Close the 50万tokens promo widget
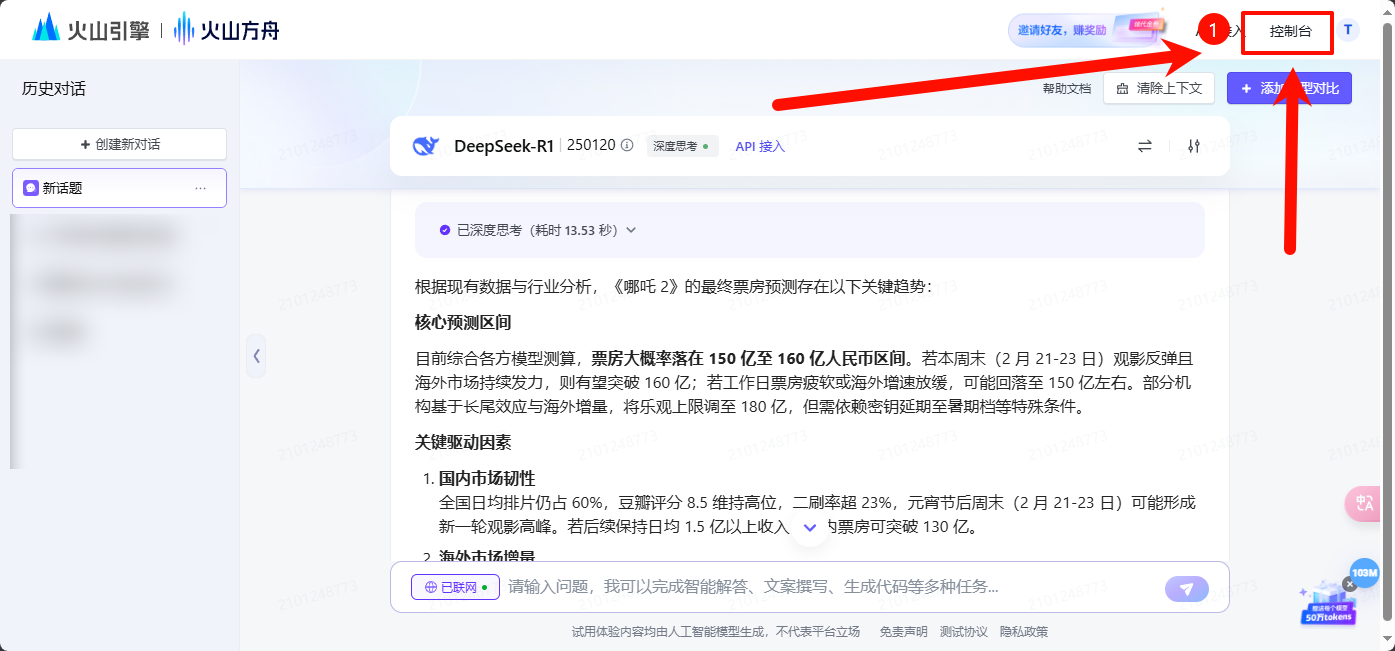Viewport: 1395px width, 651px height. coord(1350,583)
